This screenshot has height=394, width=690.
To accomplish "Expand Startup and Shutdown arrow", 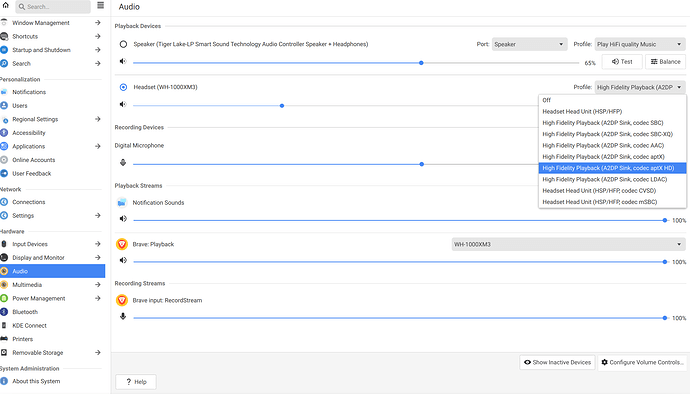I will coord(98,50).
